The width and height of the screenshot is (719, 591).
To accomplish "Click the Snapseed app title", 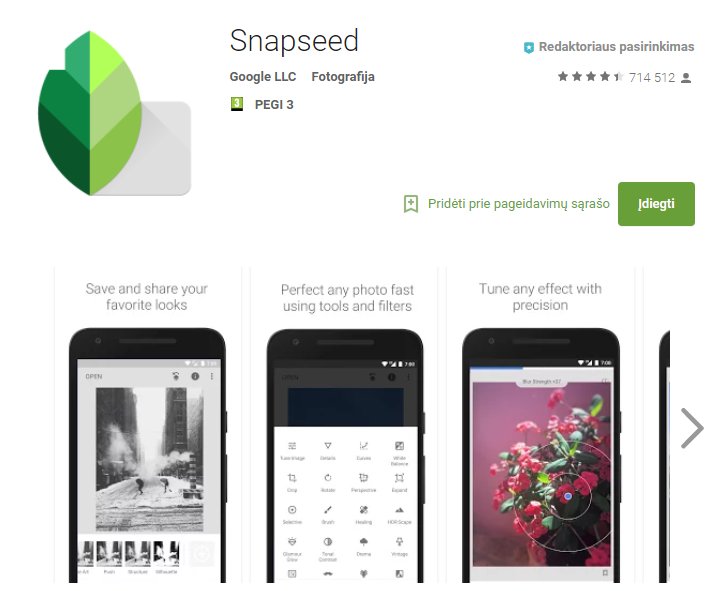I will pyautogui.click(x=294, y=41).
